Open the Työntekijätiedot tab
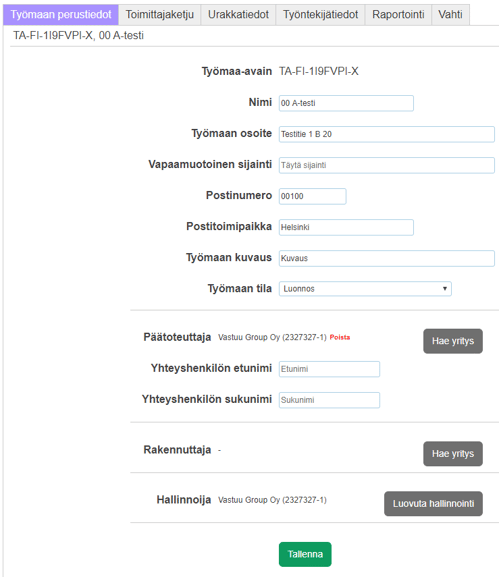499x577 pixels. click(x=320, y=15)
